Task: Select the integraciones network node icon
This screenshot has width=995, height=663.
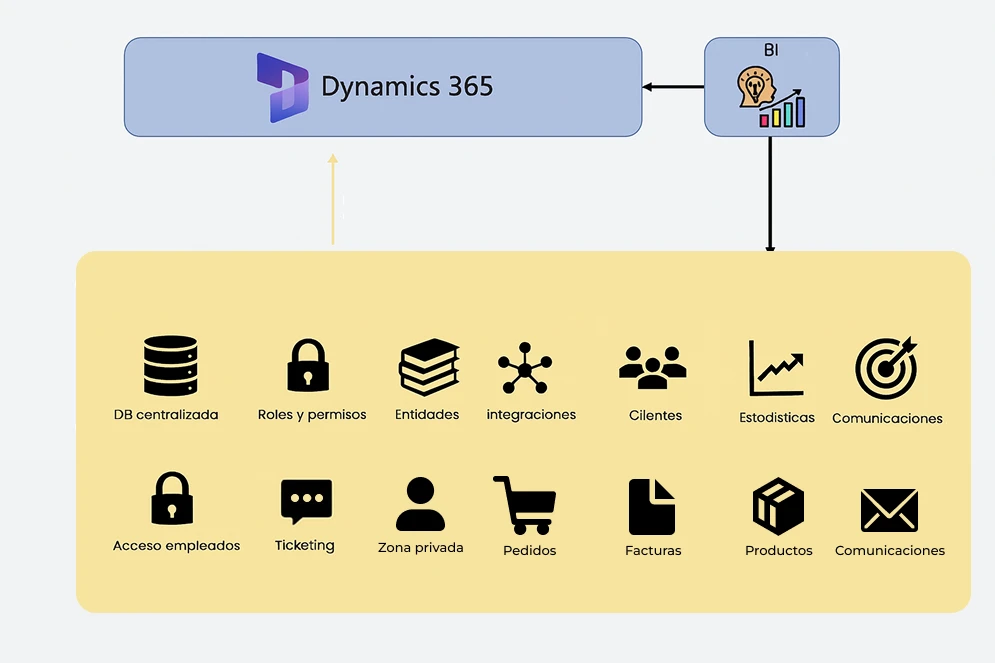Action: 525,368
